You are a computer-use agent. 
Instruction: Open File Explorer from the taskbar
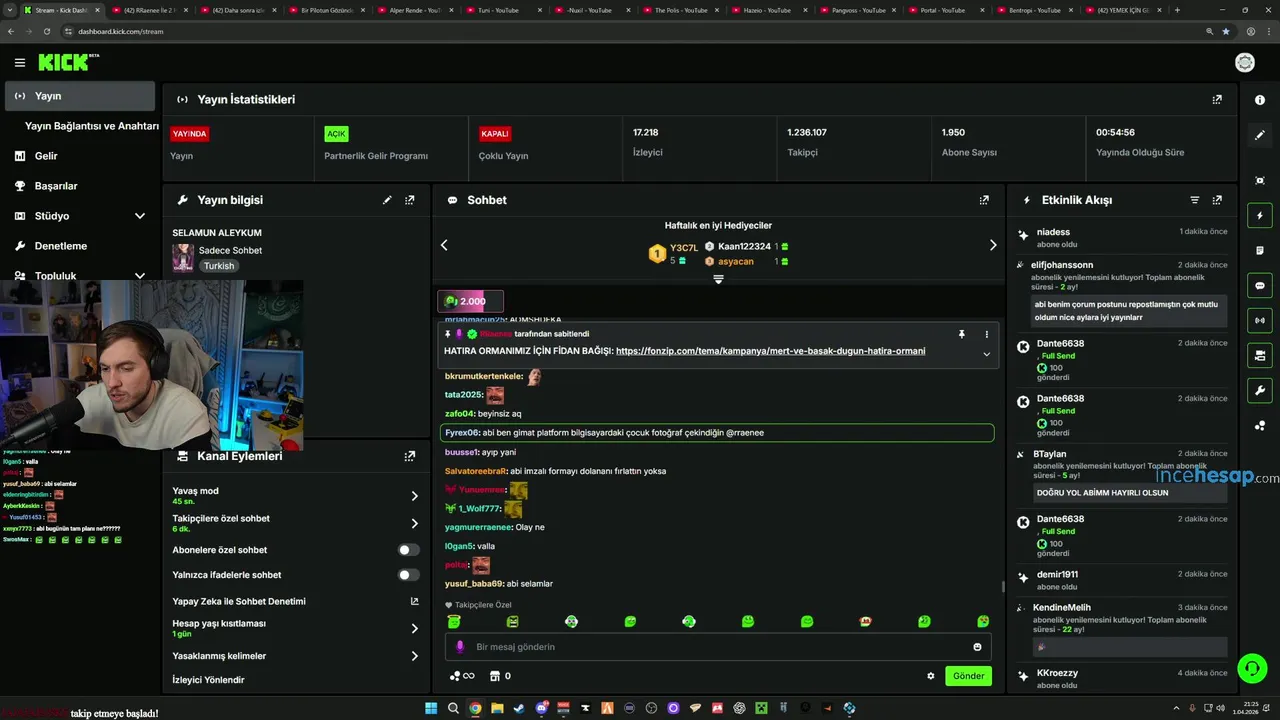[497, 708]
